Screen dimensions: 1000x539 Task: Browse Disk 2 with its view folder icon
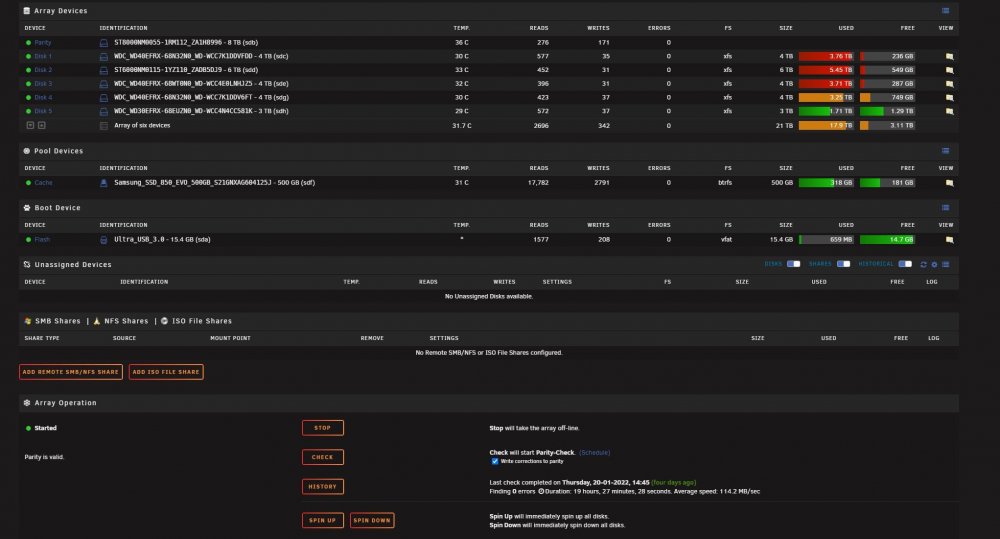click(949, 70)
